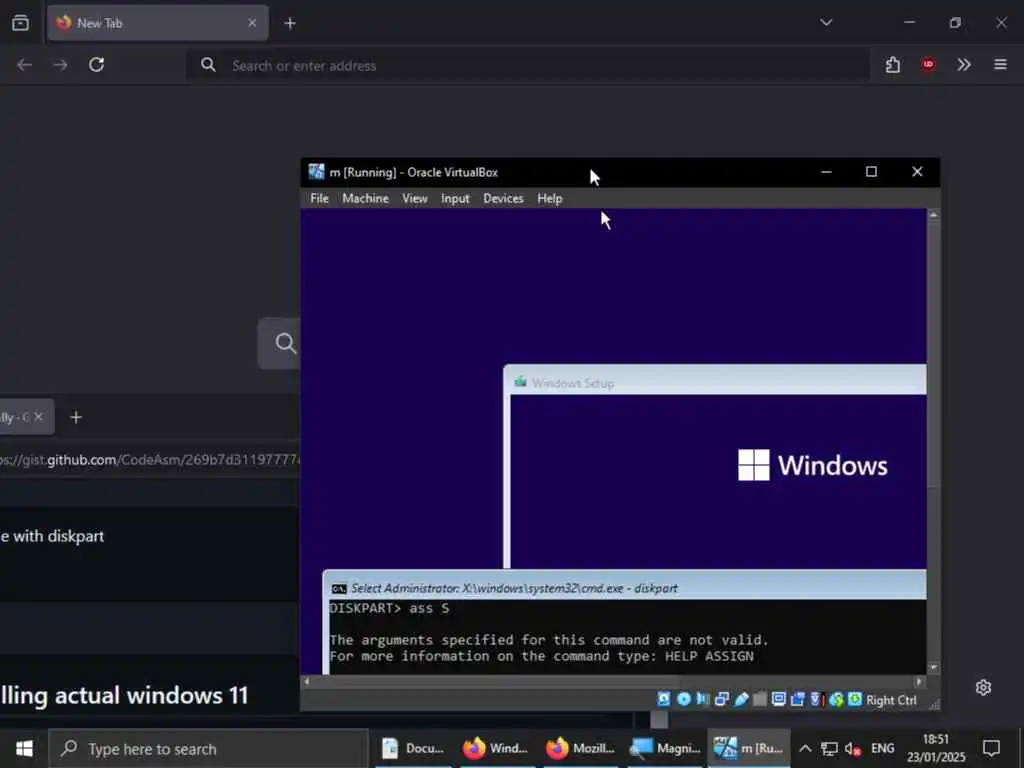Click the keyboard capture icon beside Right Ctrl
The width and height of the screenshot is (1024, 768).
point(855,699)
